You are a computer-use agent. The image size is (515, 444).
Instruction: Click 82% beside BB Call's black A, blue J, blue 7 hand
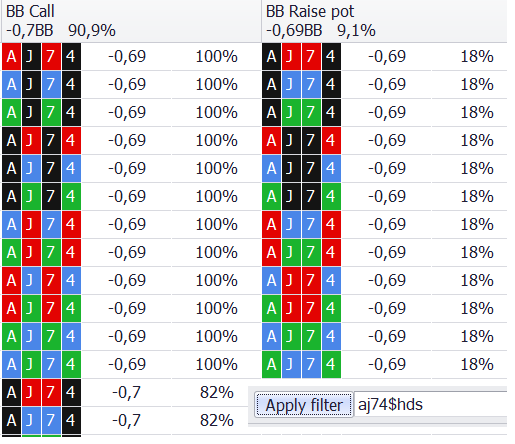(216, 420)
